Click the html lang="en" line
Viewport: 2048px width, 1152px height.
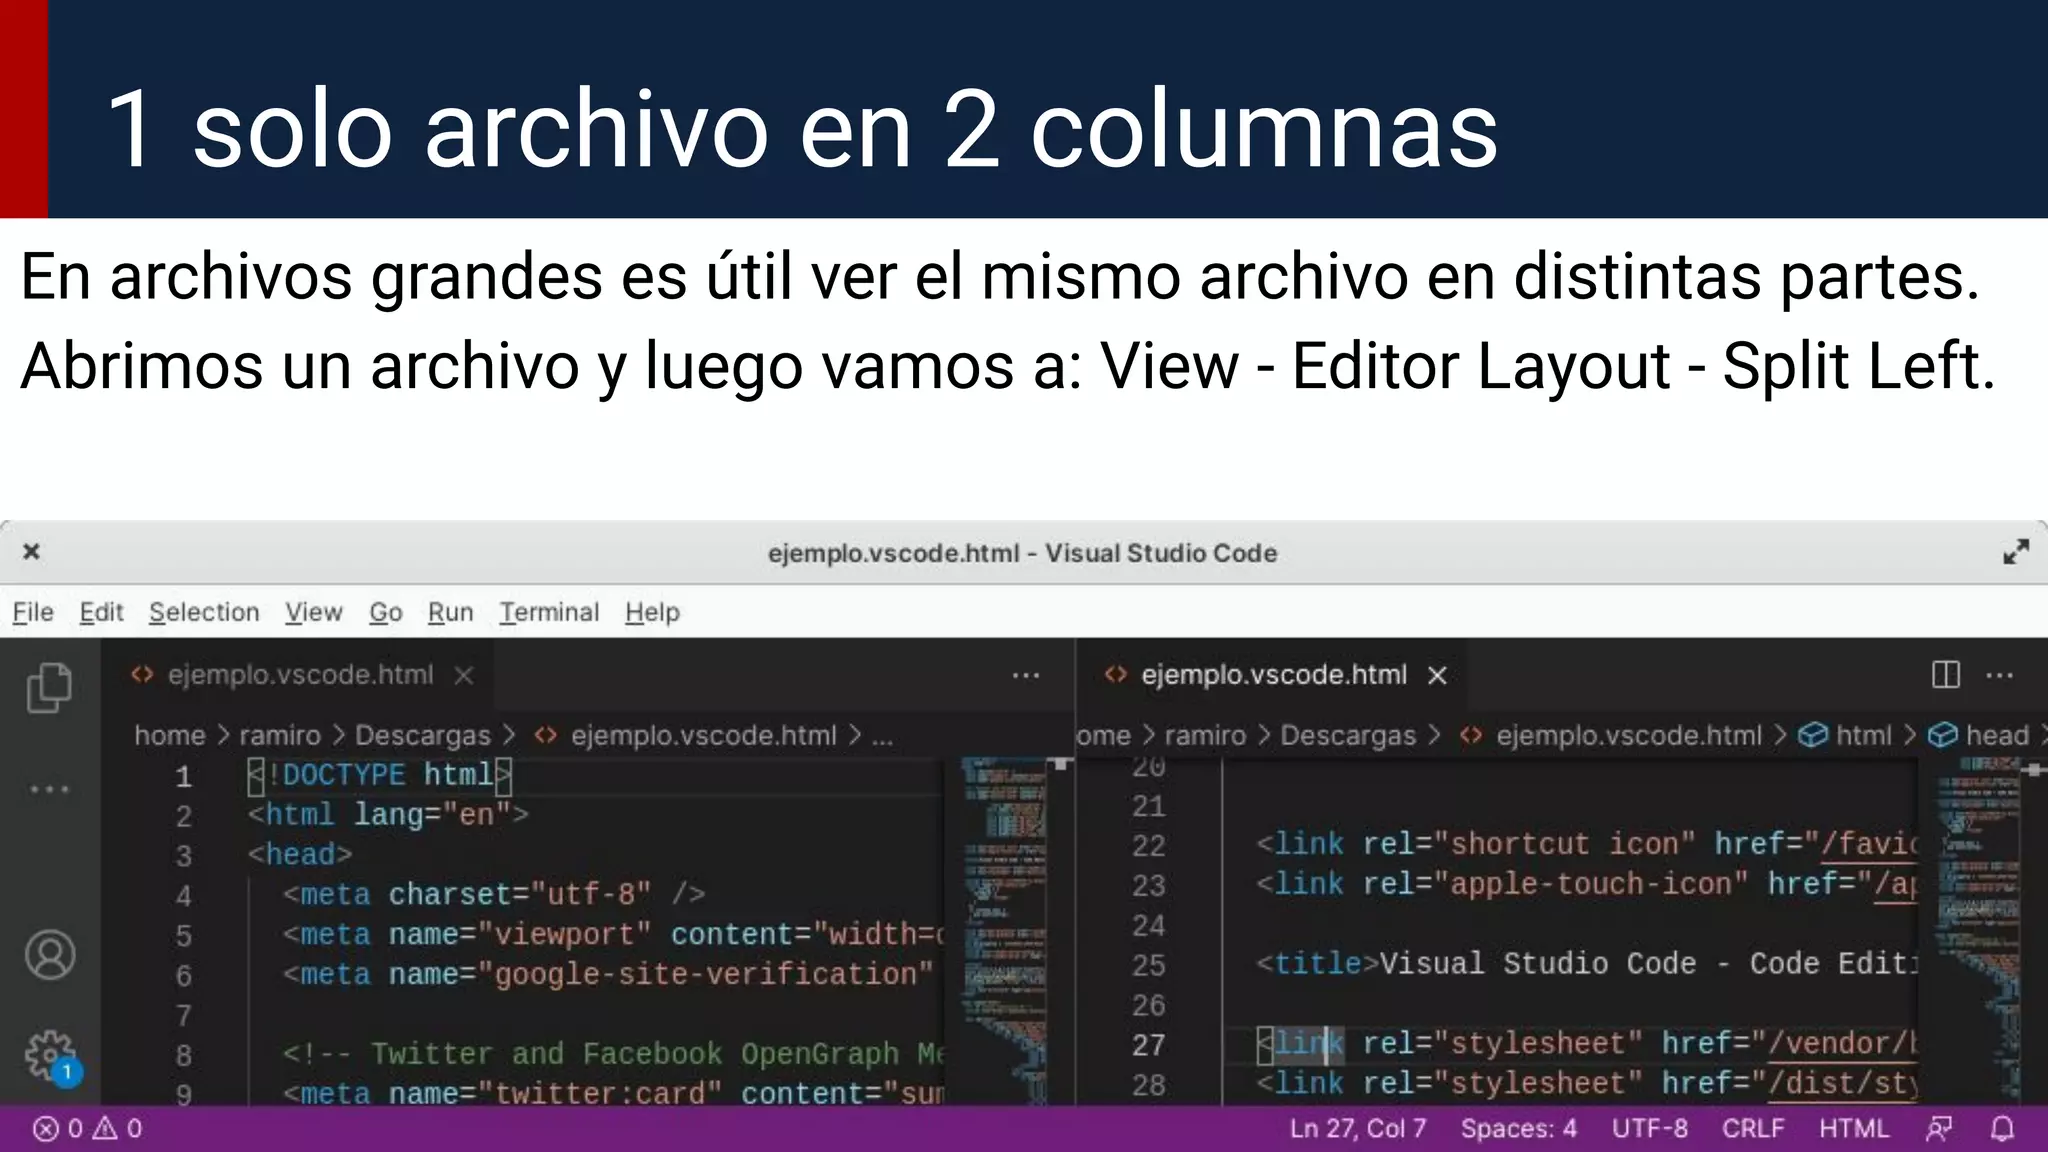[388, 815]
